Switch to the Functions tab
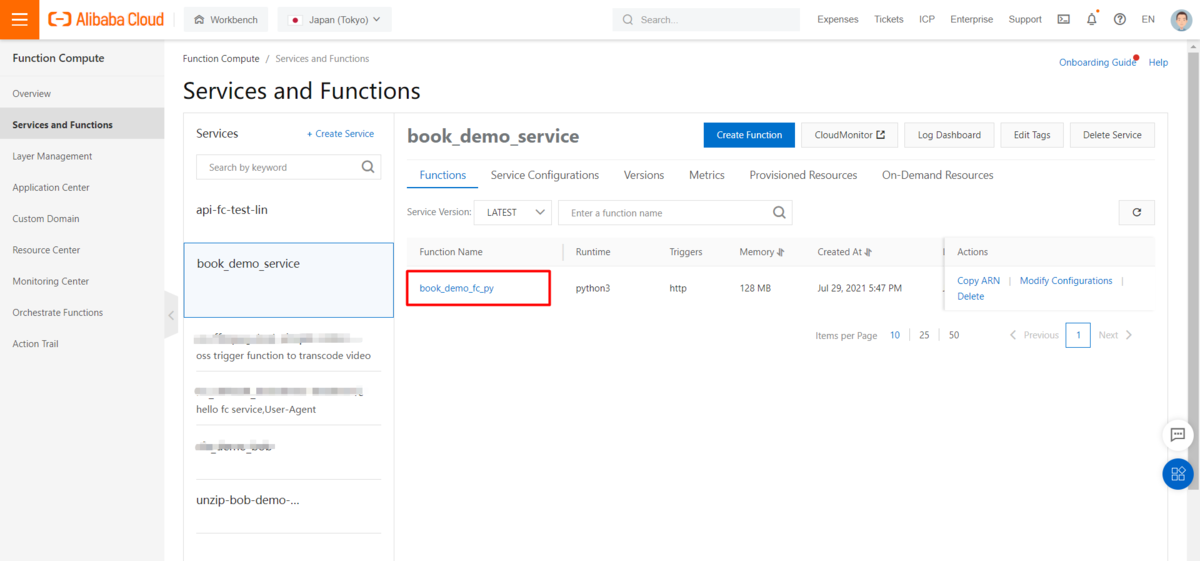 pyautogui.click(x=443, y=175)
